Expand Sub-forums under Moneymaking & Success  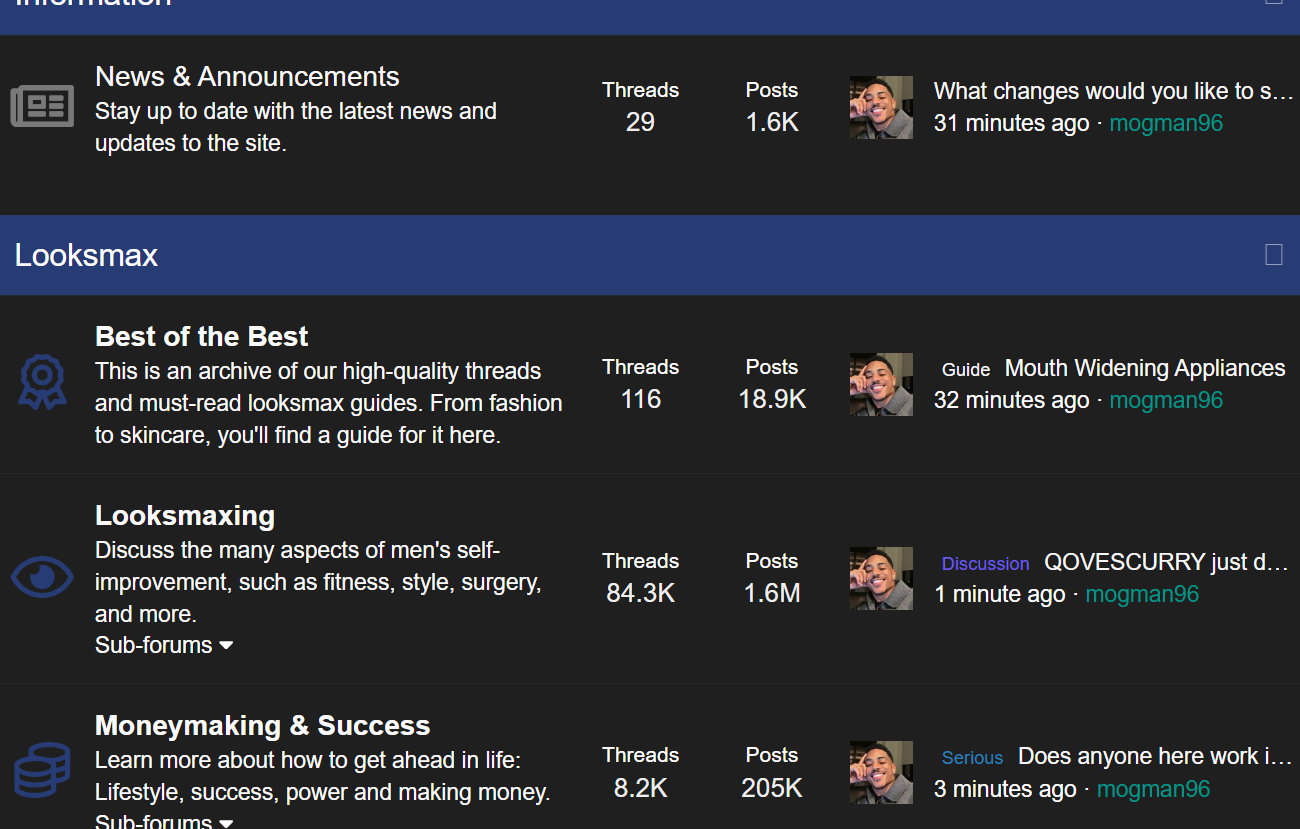[x=164, y=821]
